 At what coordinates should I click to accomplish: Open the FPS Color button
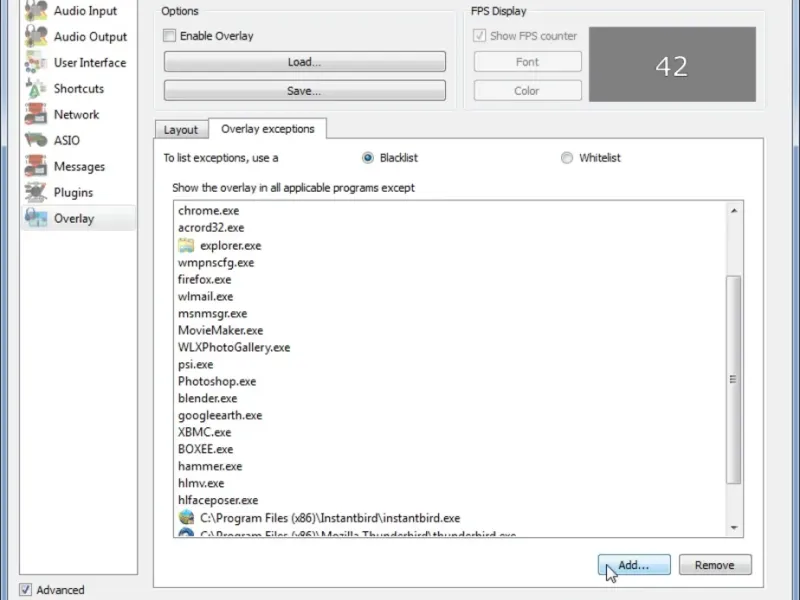pyautogui.click(x=528, y=91)
